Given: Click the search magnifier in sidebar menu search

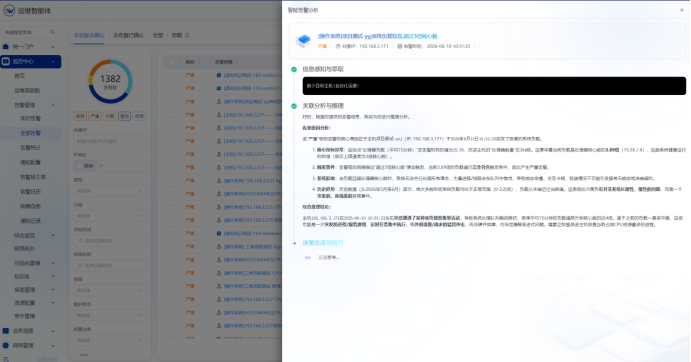Looking at the screenshot, I should [53, 32].
